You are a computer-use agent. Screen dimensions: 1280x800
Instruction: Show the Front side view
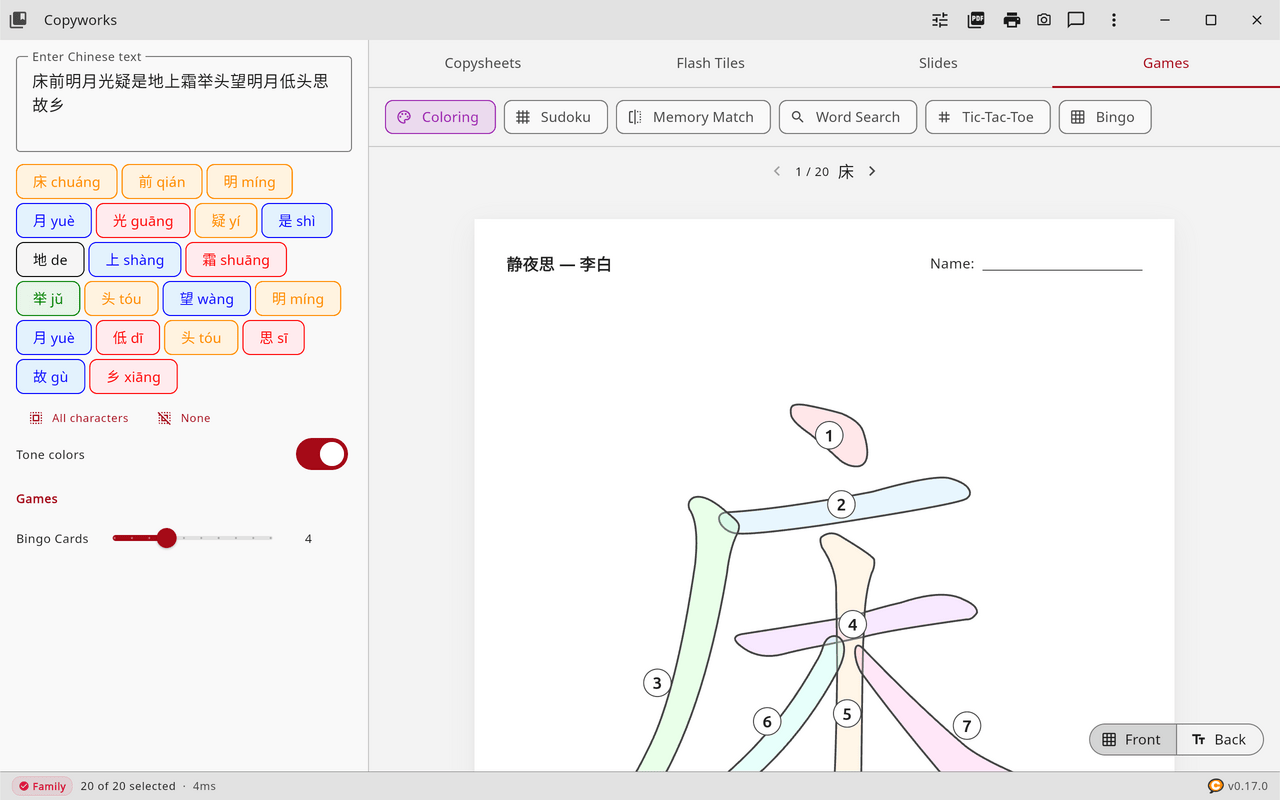coord(1132,740)
